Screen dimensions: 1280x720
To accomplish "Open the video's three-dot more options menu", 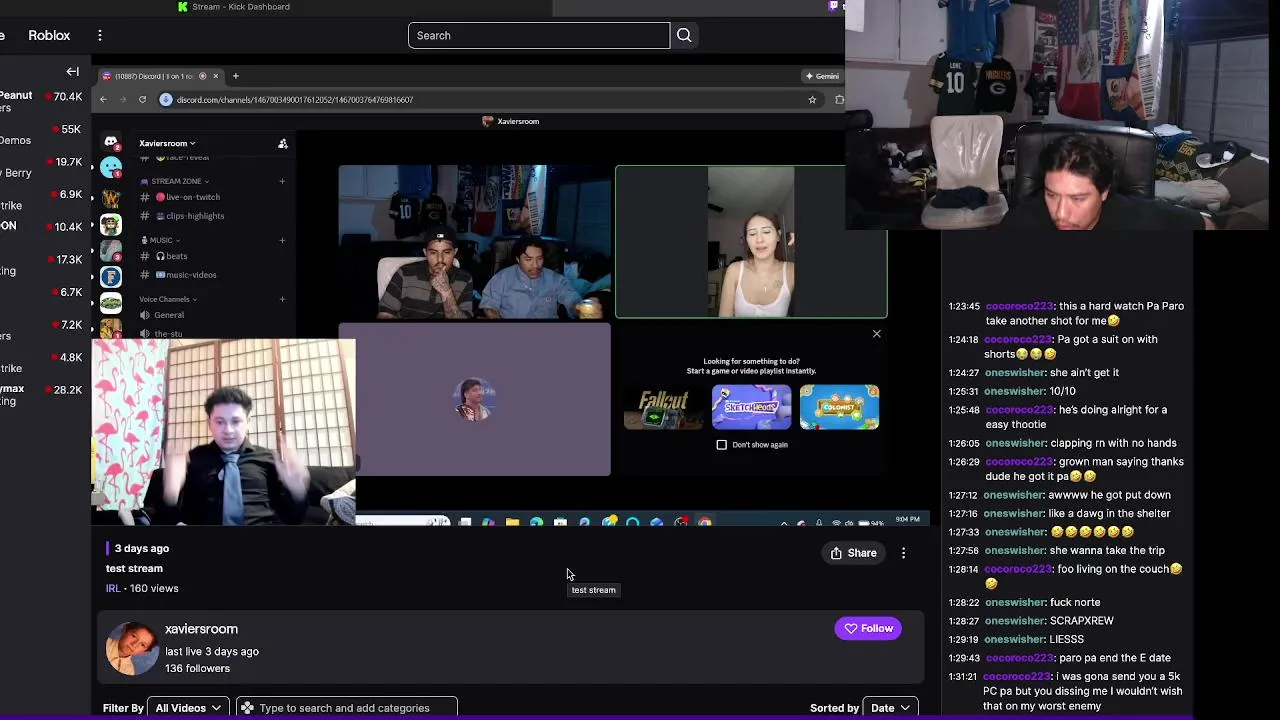I will [903, 553].
